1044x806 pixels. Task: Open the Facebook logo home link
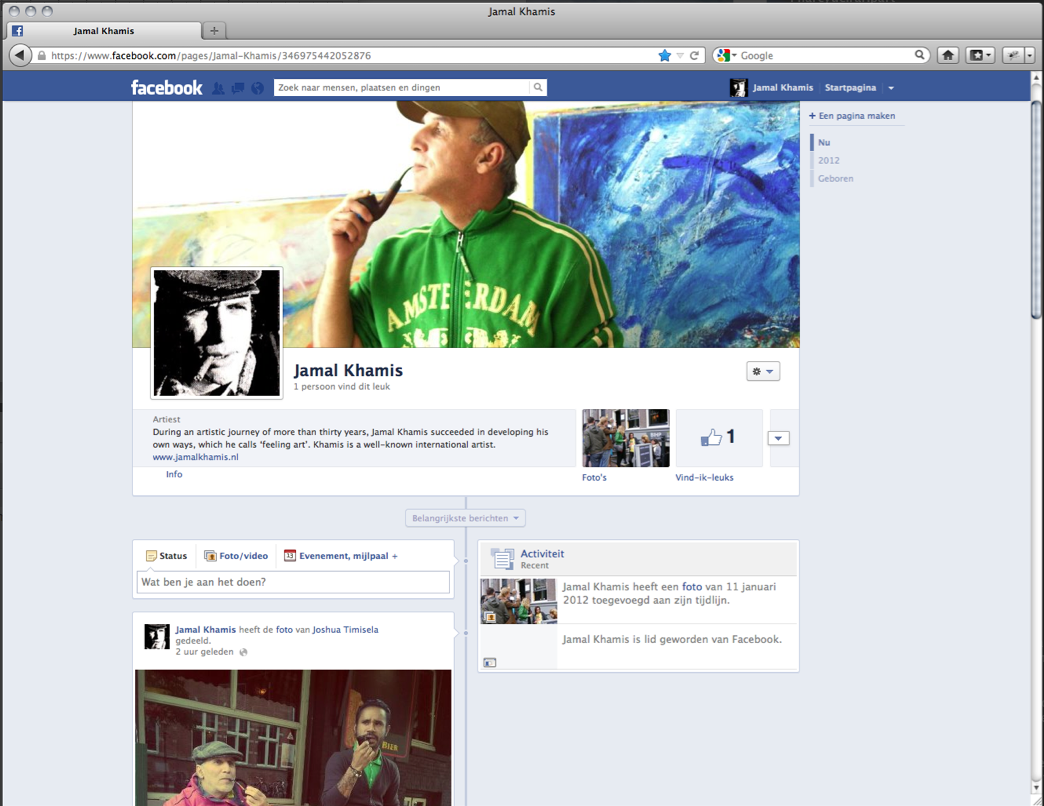tap(166, 87)
